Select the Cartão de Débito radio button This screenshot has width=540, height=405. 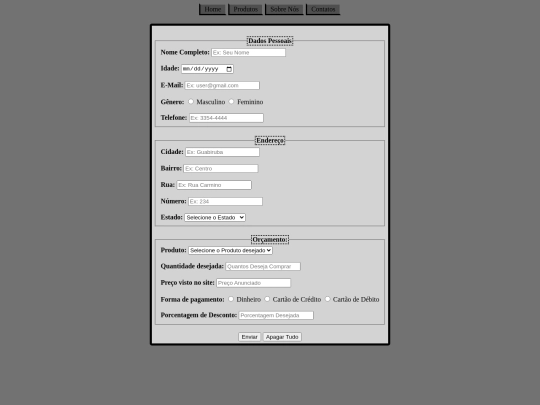[328, 299]
